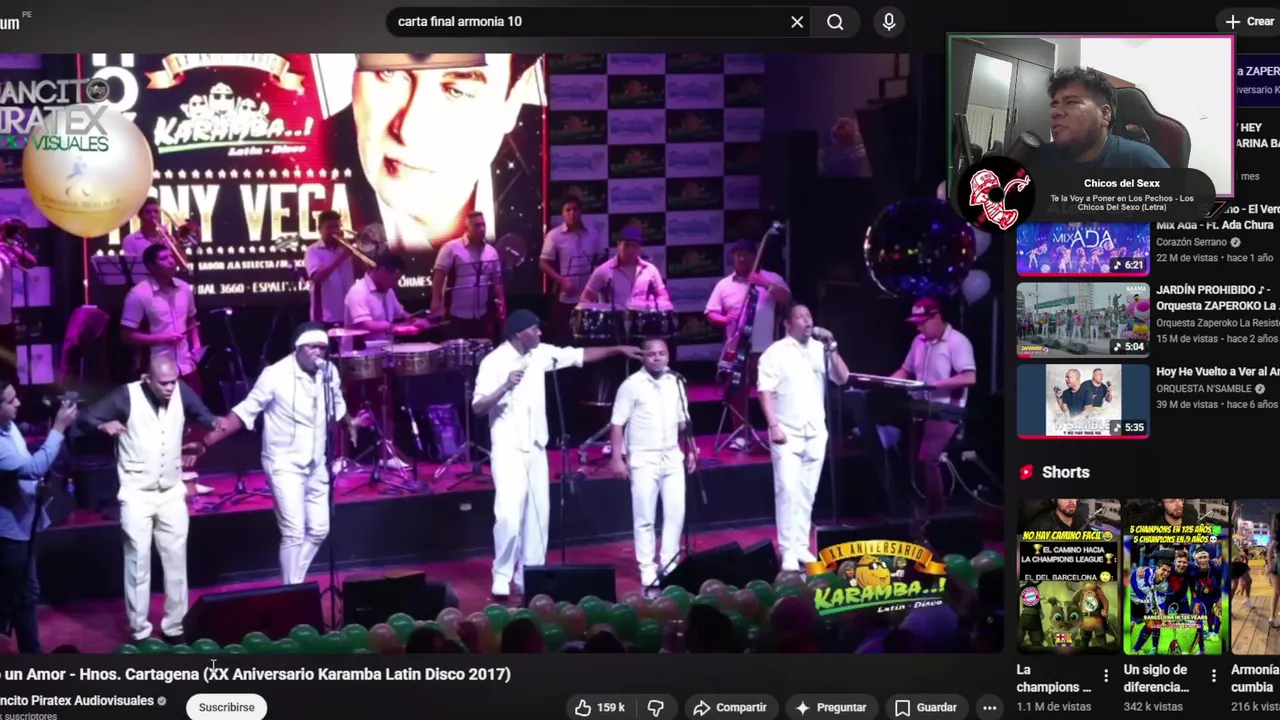The height and width of the screenshot is (720, 1280).
Task: Click the 'Un siglo de diferencia' short title
Action: [x=1156, y=678]
